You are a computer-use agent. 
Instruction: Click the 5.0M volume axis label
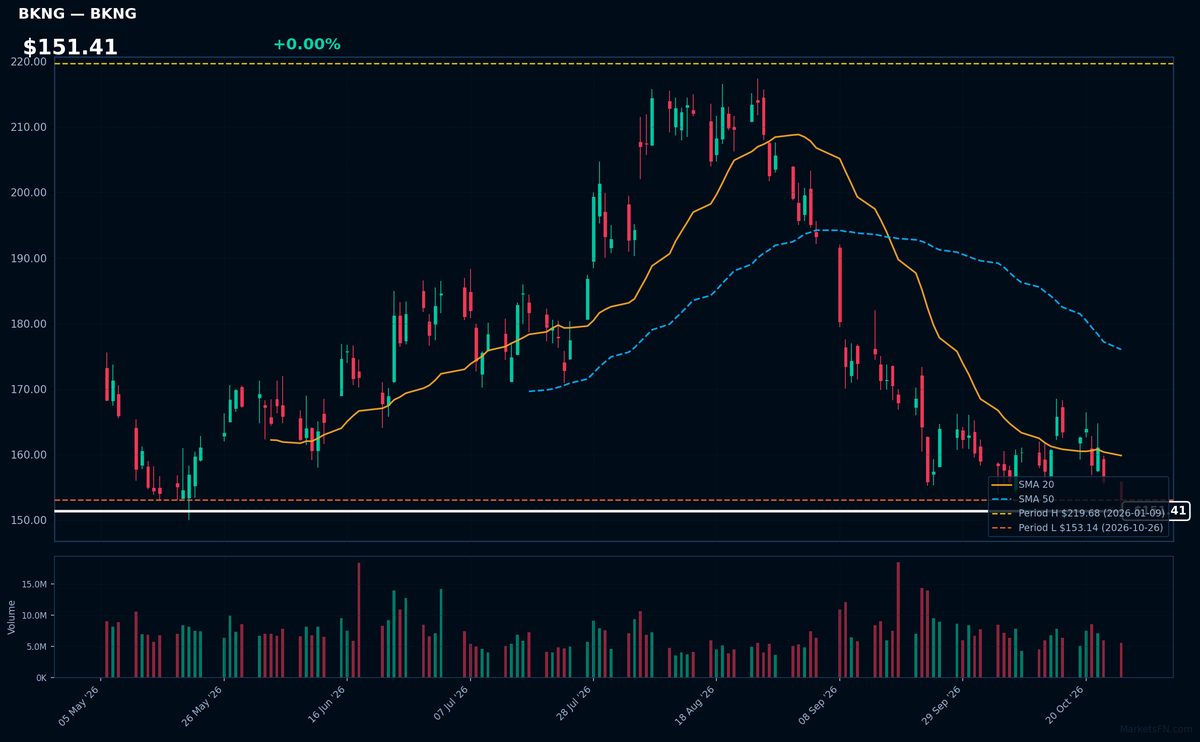pyautogui.click(x=36, y=647)
